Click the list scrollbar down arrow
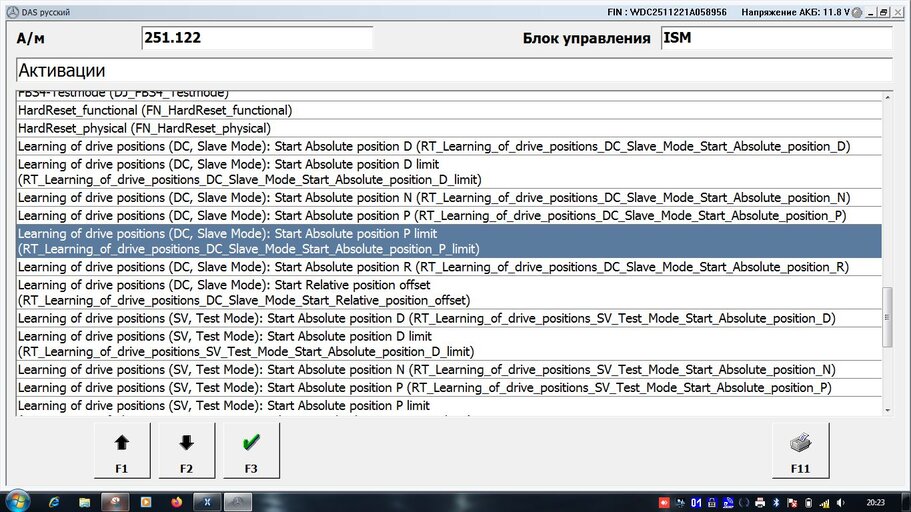Image resolution: width=911 pixels, height=512 pixels. (887, 410)
